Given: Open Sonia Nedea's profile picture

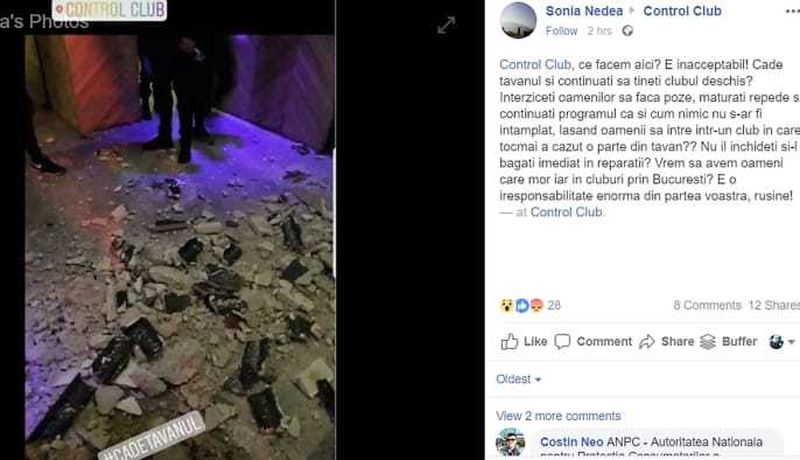Looking at the screenshot, I should [x=518, y=20].
